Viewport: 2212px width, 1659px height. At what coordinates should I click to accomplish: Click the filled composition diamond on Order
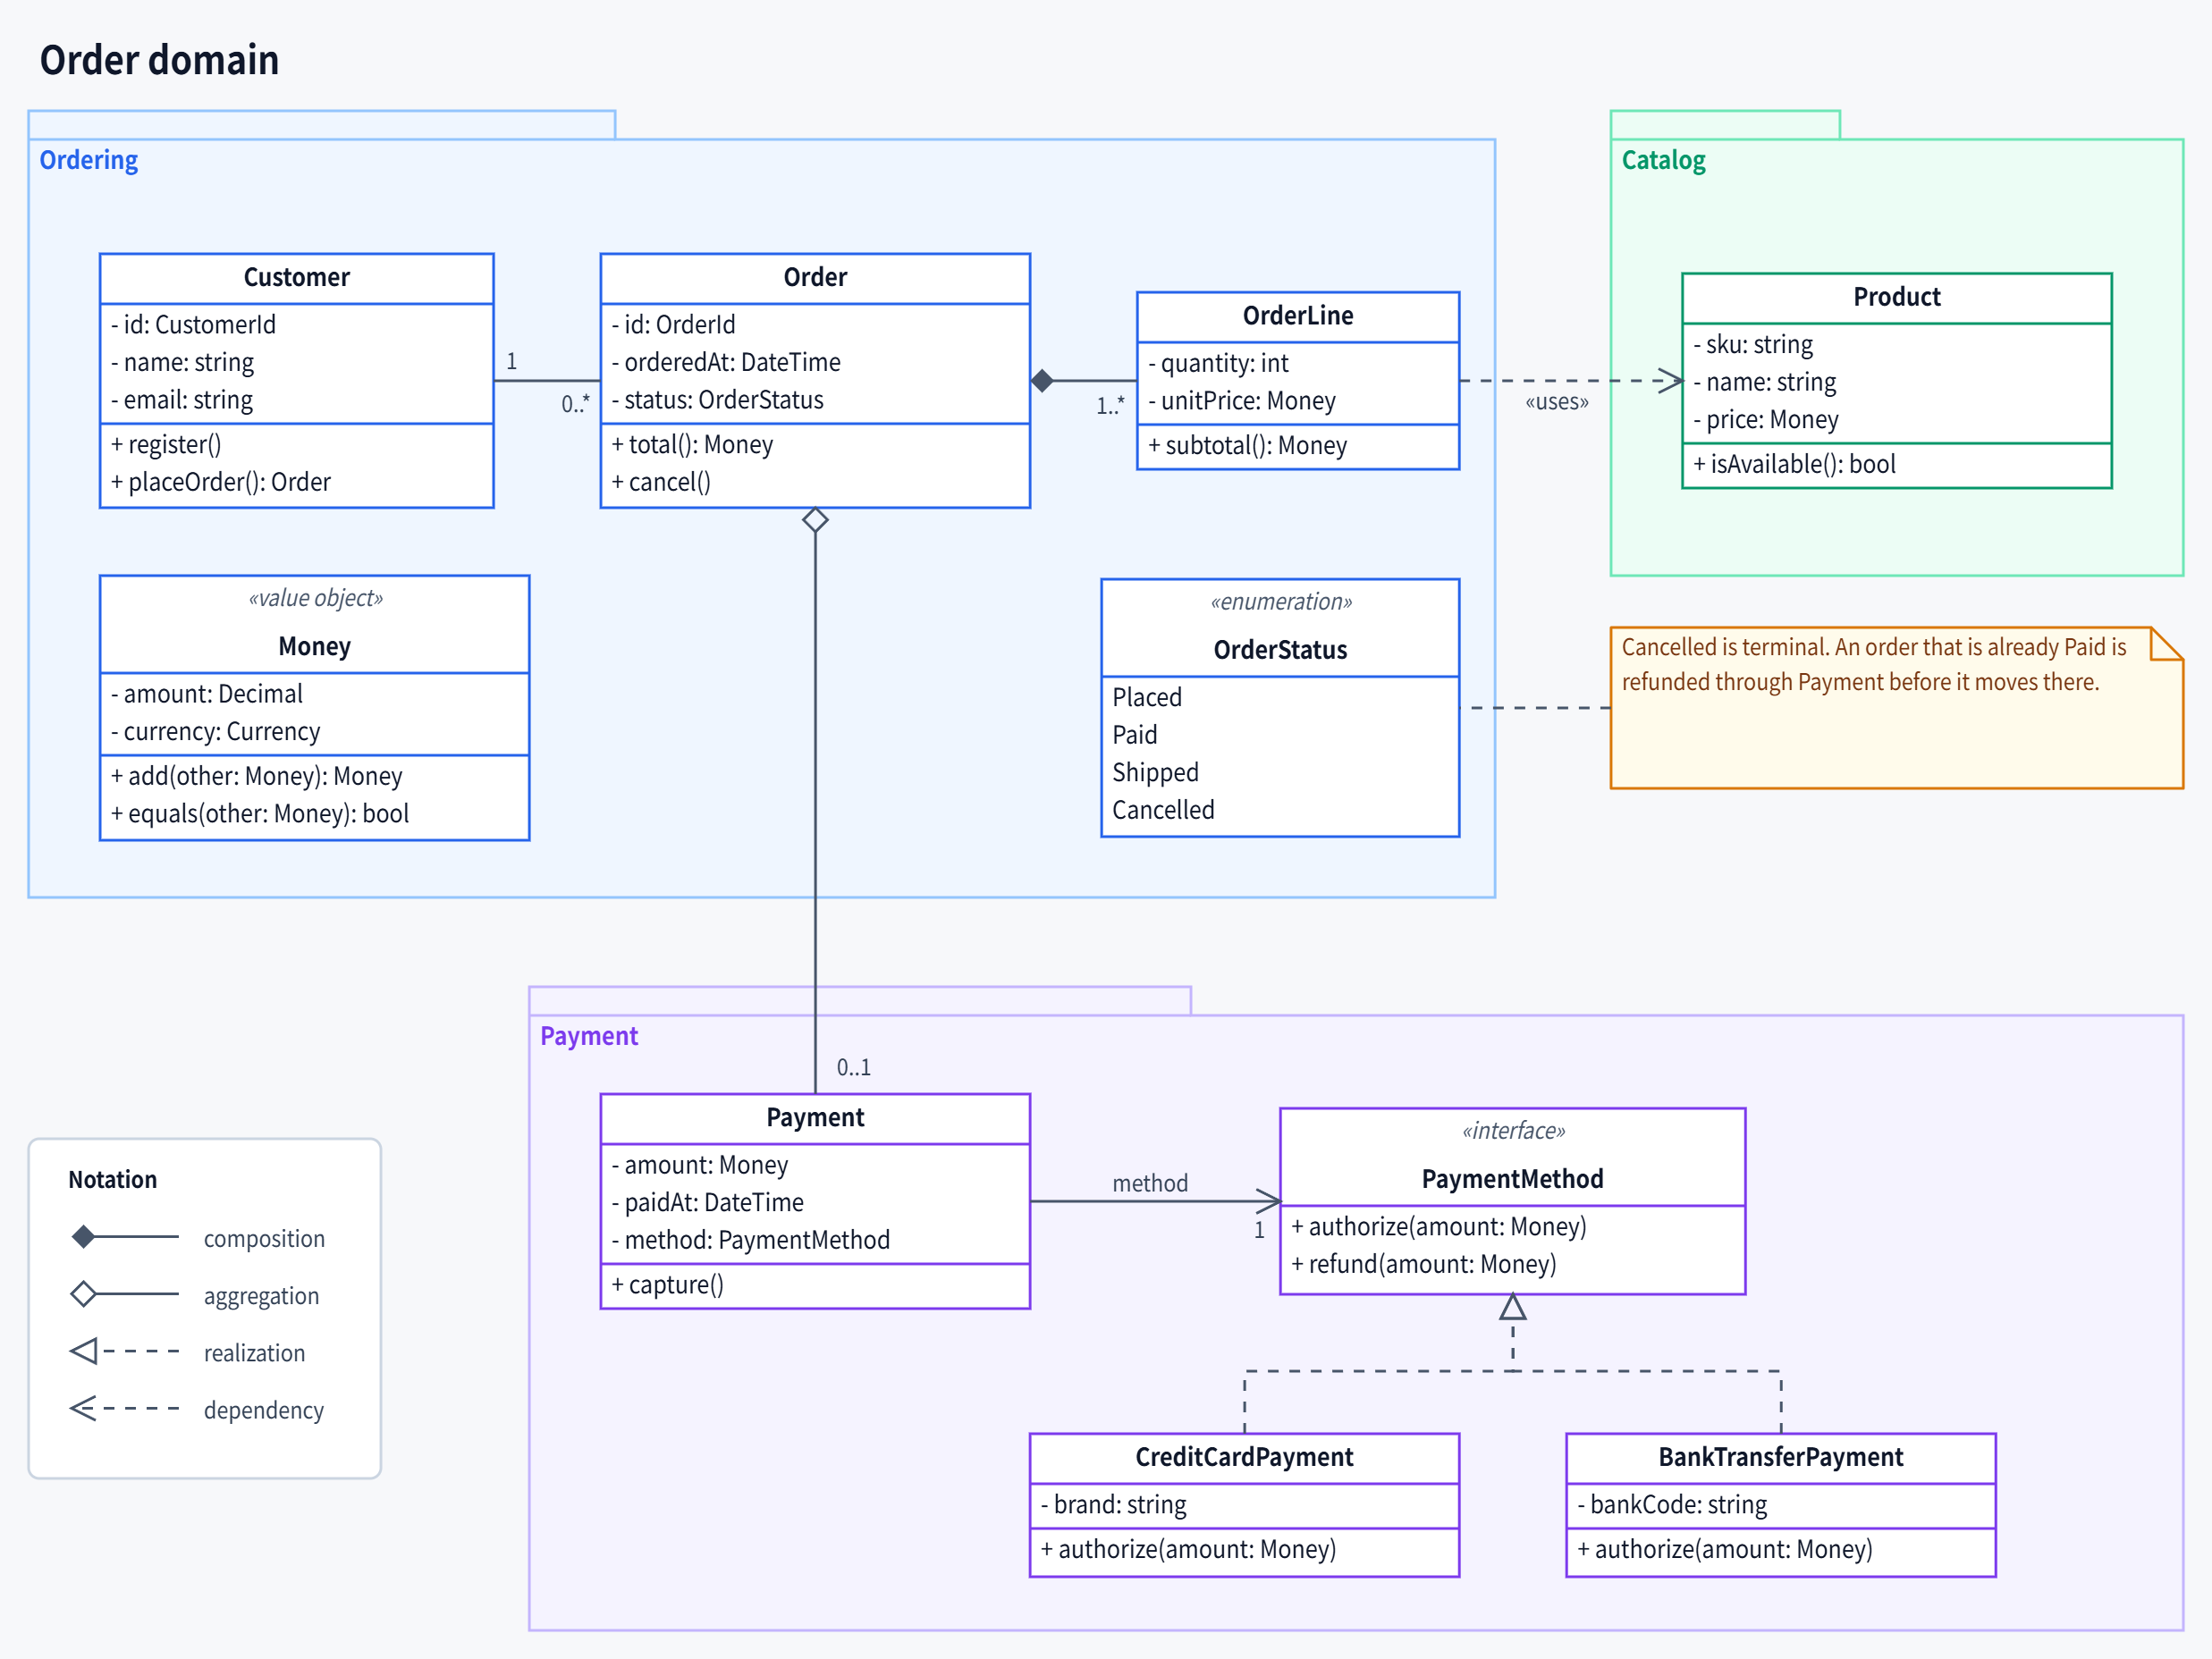(1042, 381)
